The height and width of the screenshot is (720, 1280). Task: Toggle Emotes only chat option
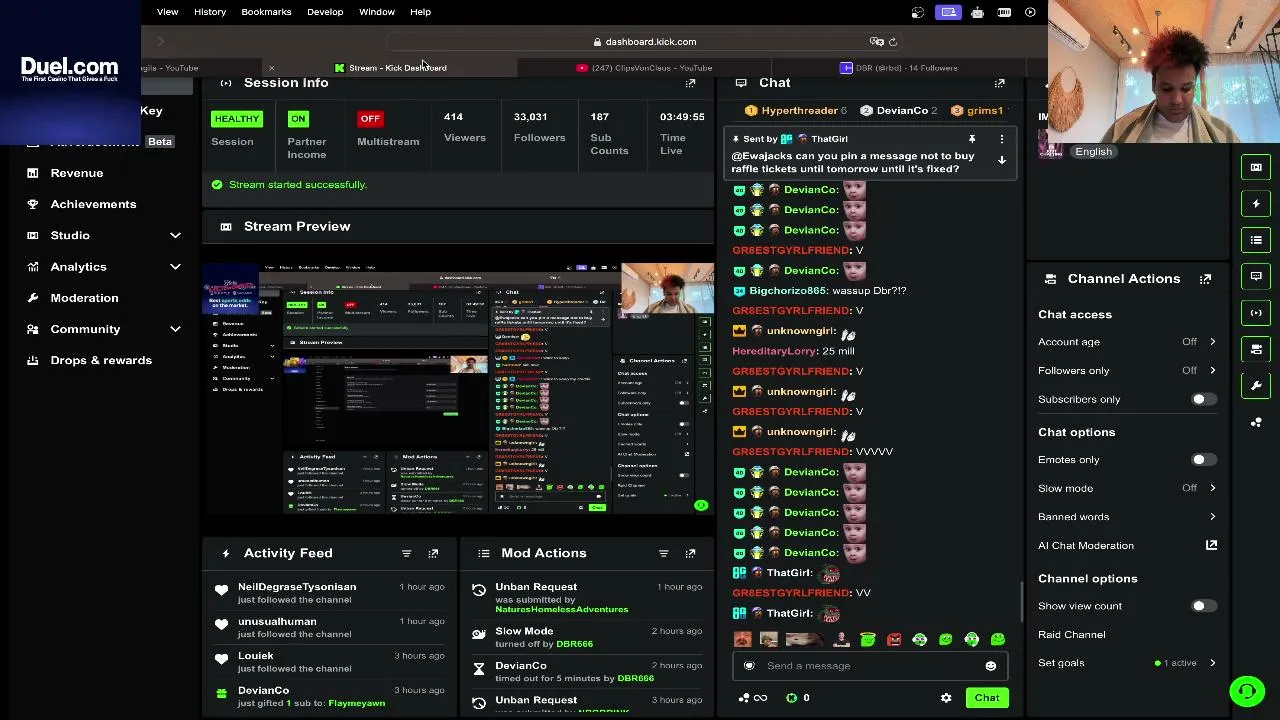point(1203,460)
